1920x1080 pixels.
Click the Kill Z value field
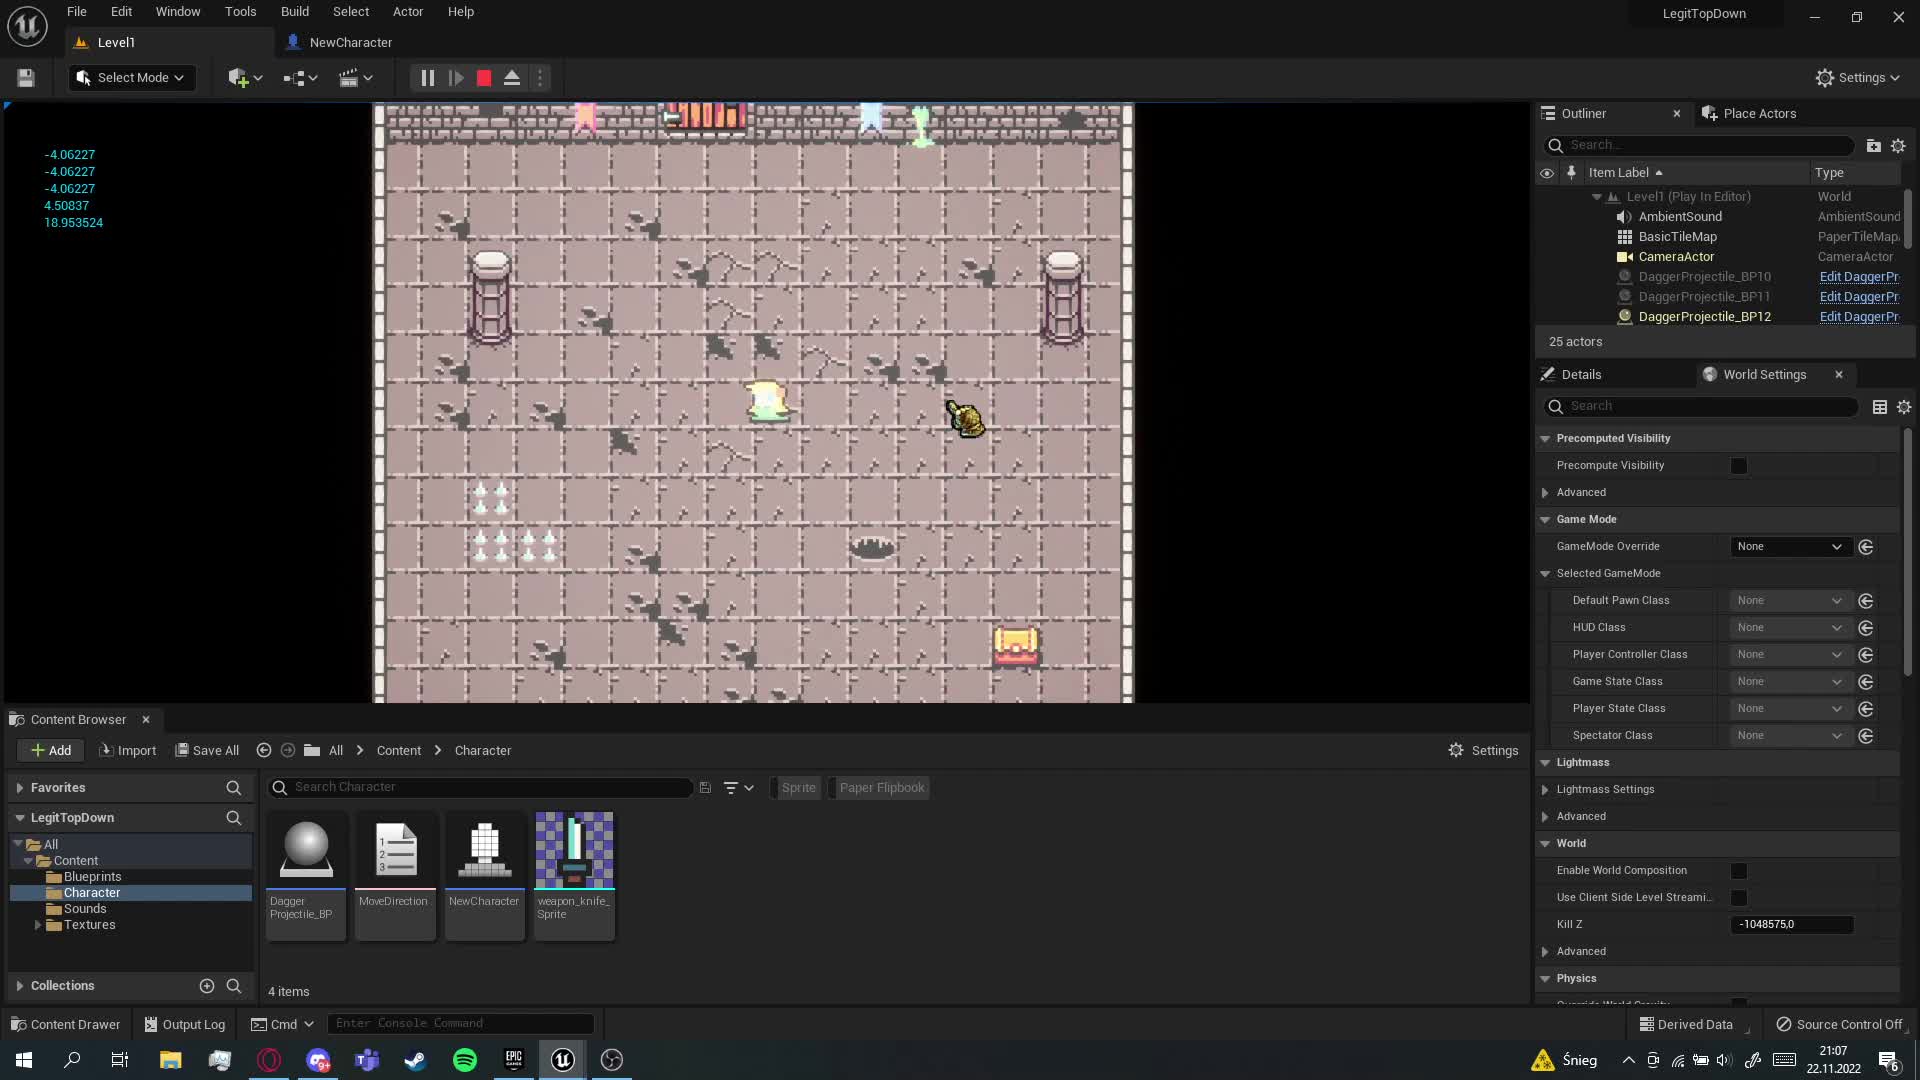1790,925
